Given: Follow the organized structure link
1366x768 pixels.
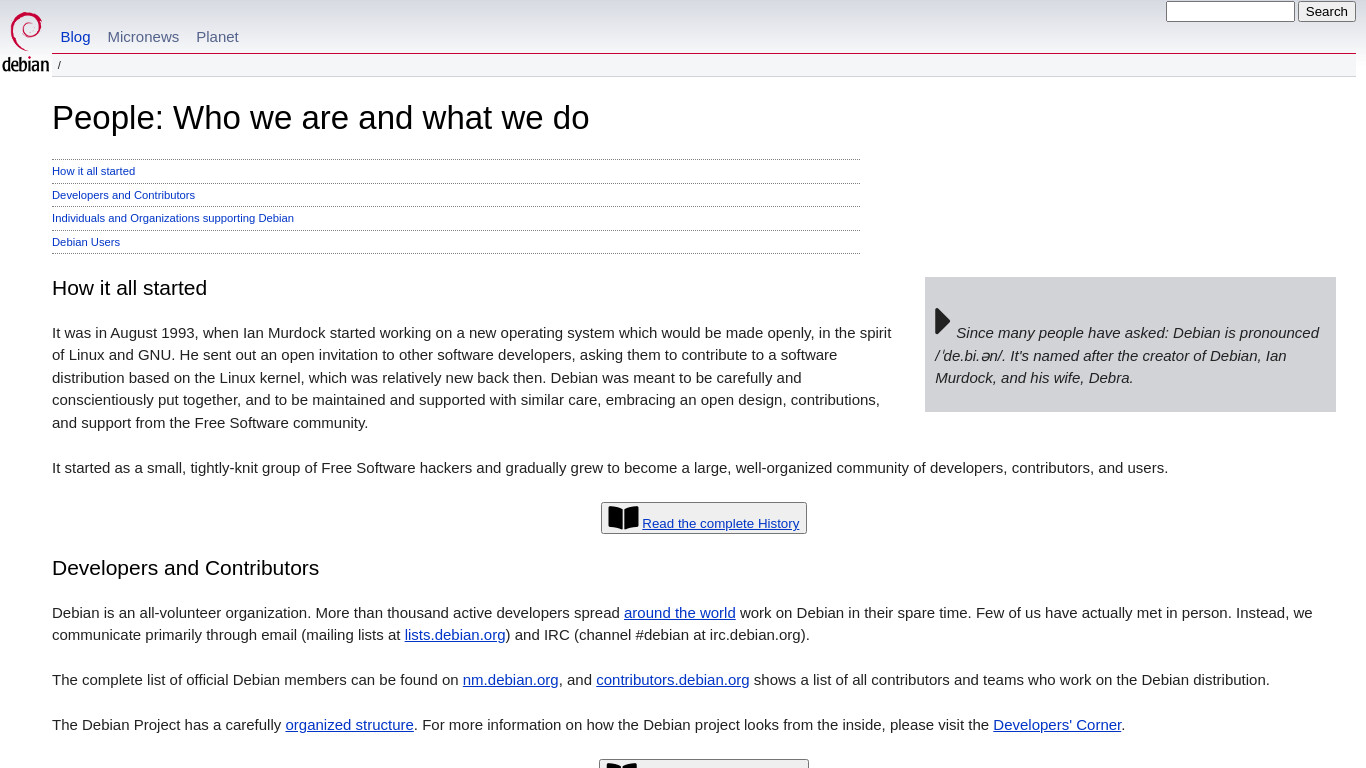Looking at the screenshot, I should 349,725.
